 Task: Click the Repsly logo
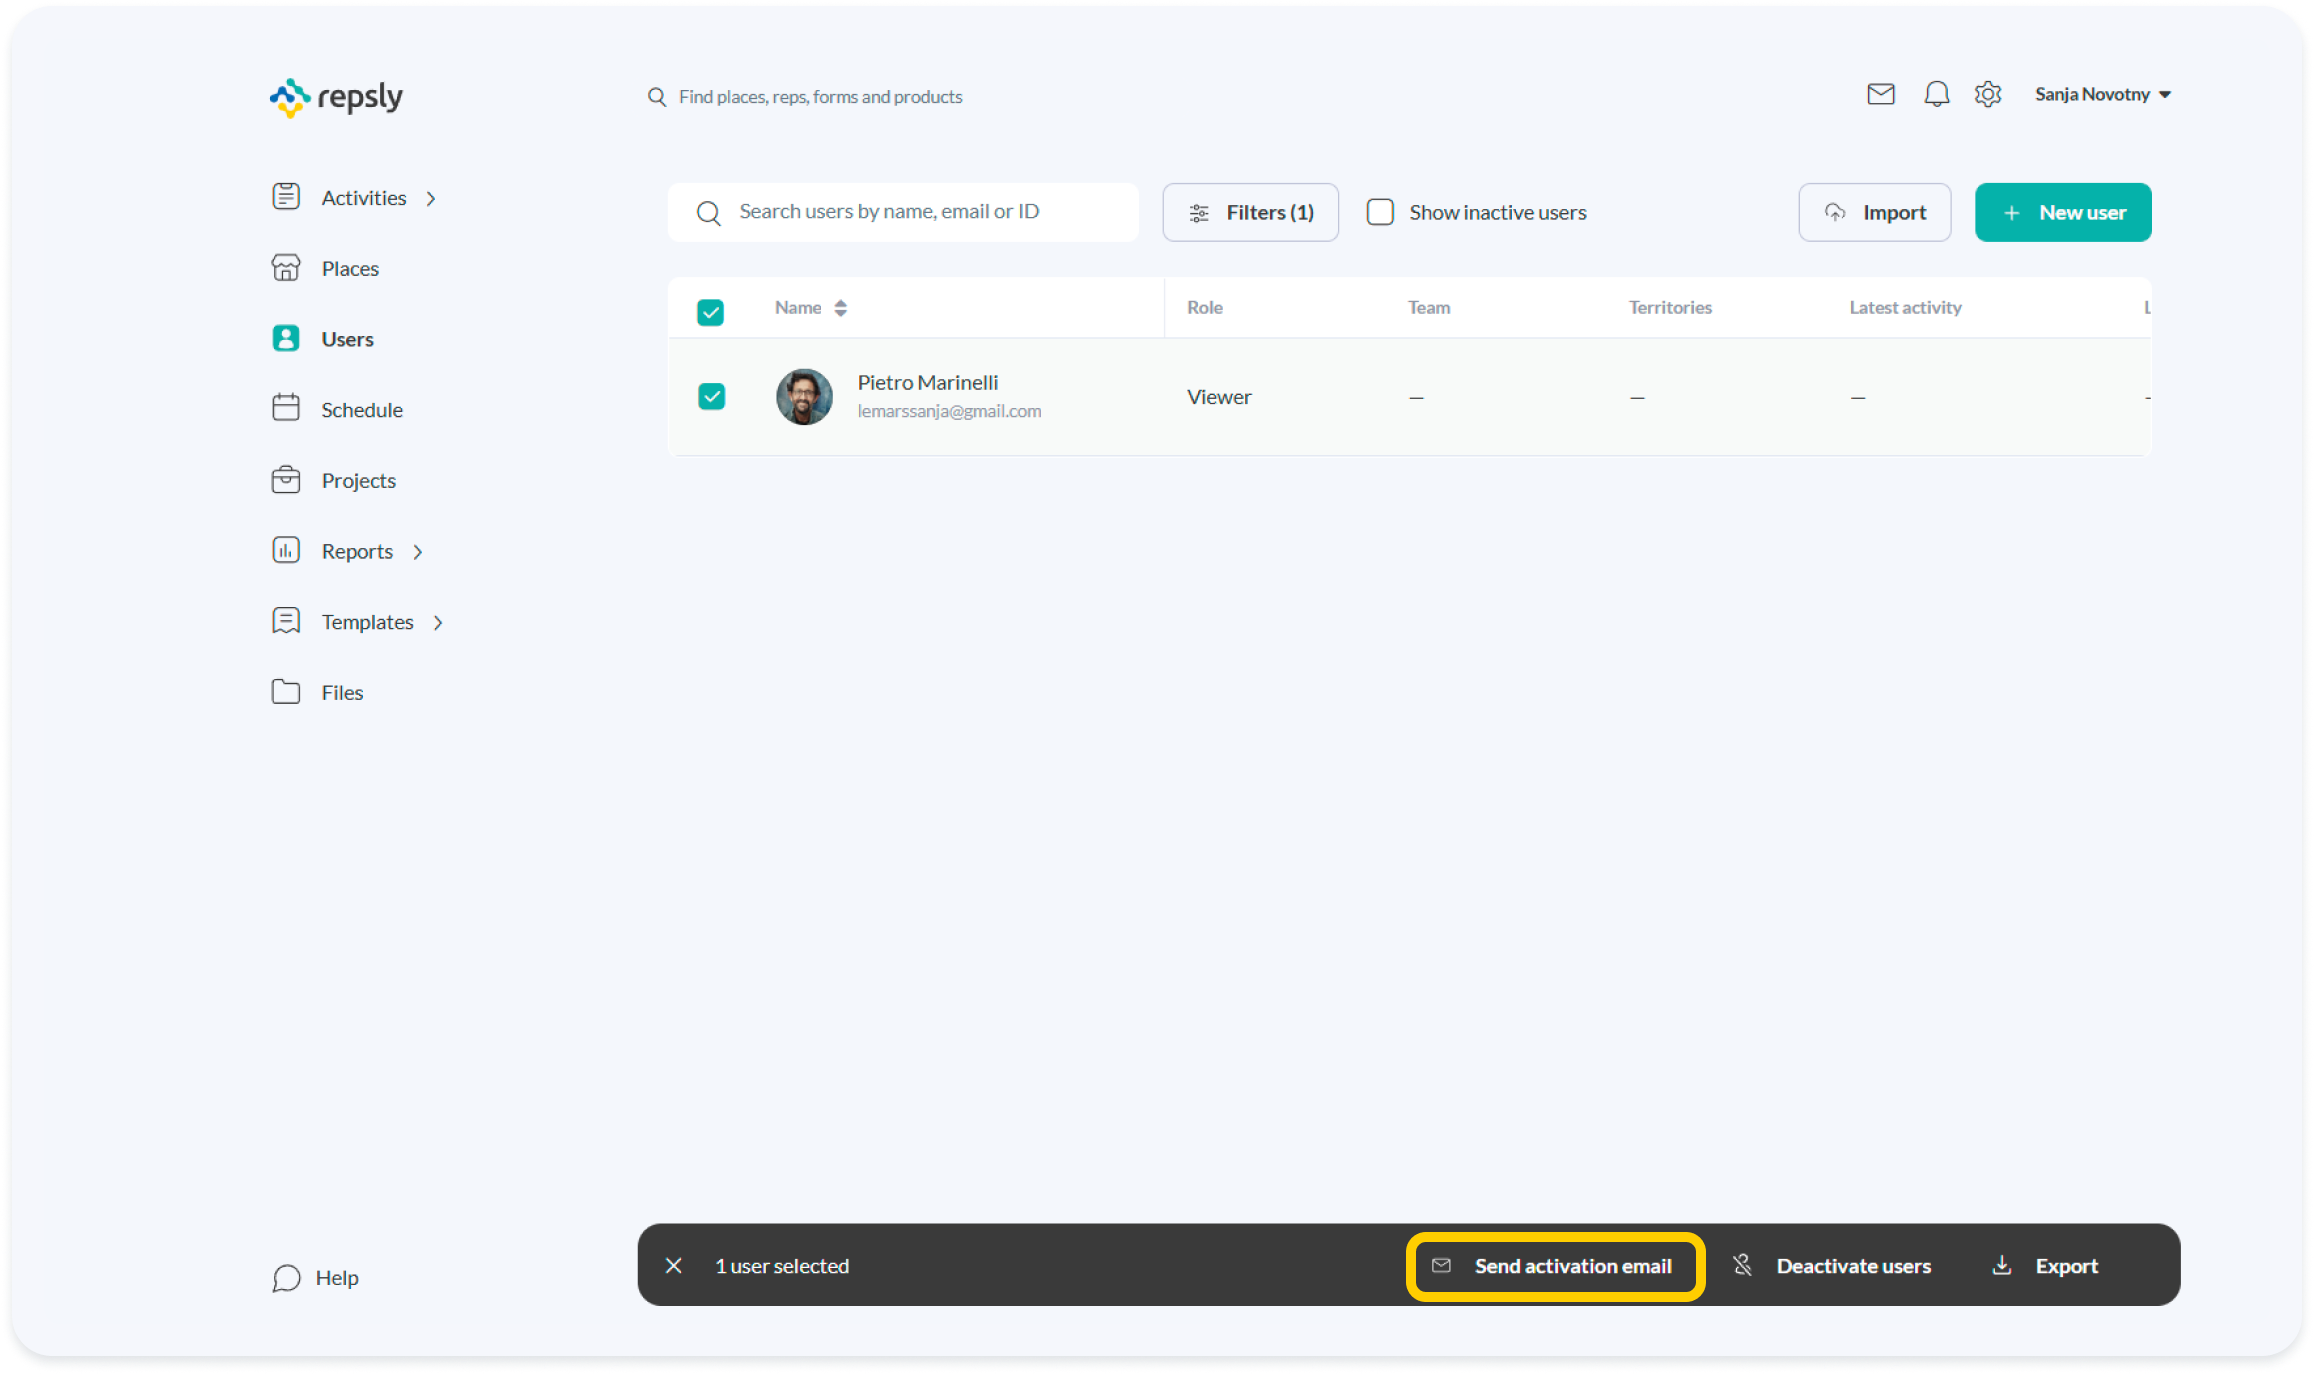336,97
